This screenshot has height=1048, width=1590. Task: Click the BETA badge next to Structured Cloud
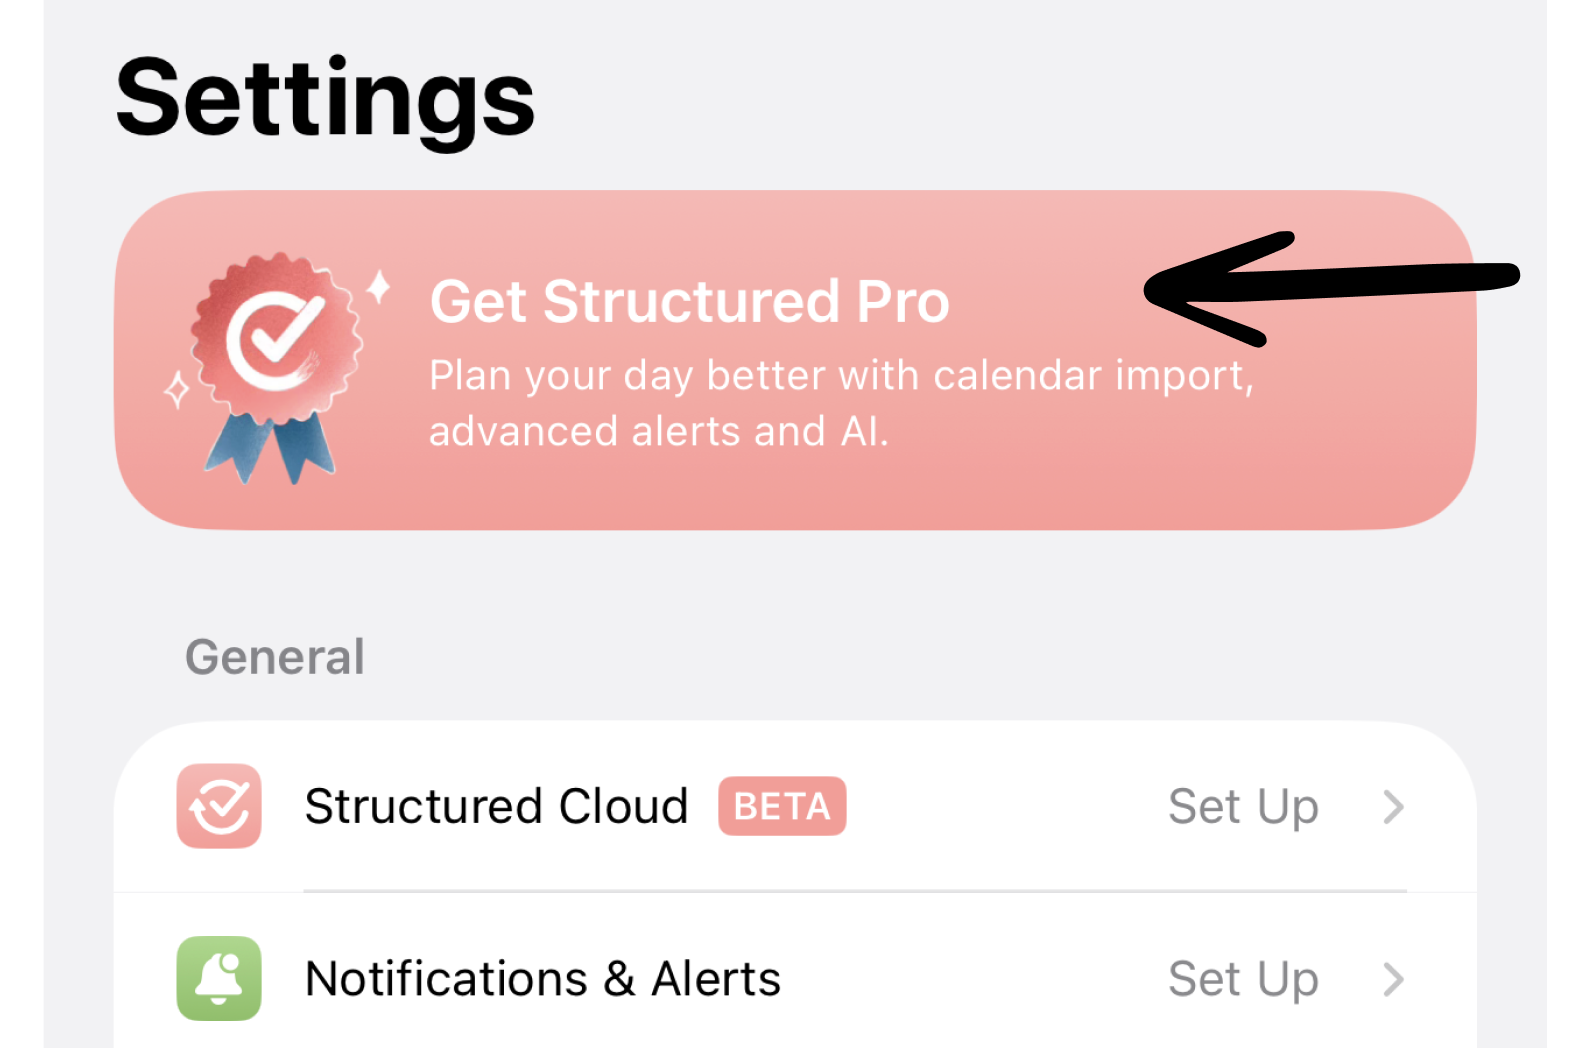[782, 806]
